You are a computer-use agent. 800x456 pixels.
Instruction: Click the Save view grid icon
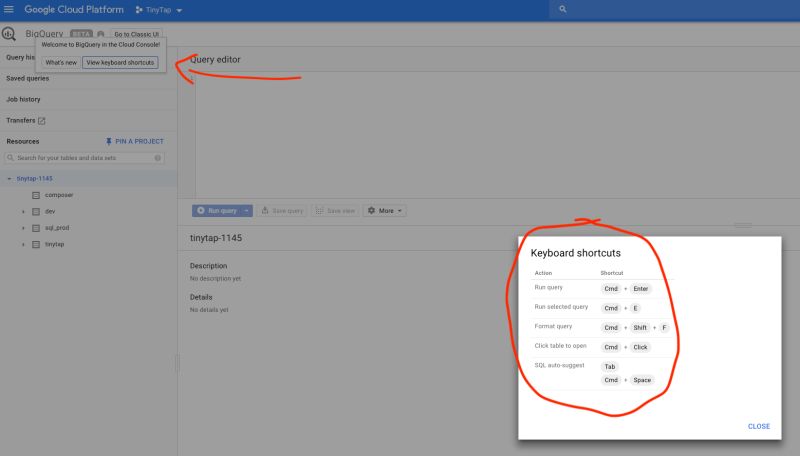319,210
